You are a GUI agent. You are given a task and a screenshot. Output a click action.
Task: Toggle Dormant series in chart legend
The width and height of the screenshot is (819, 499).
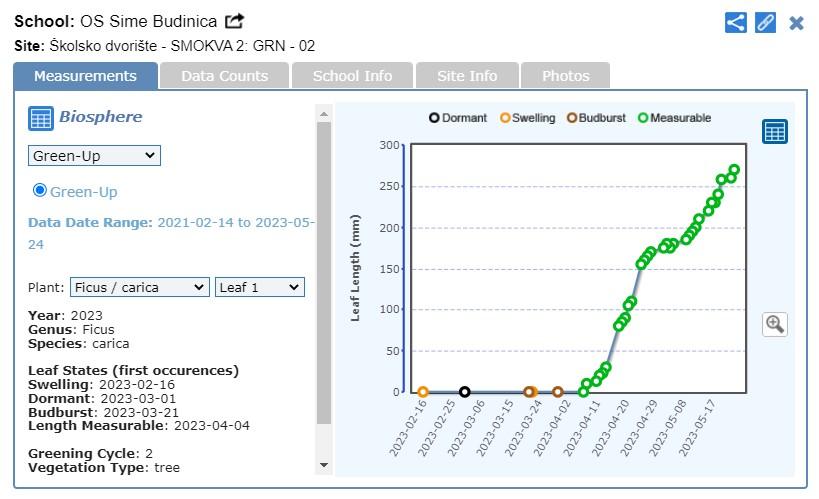pyautogui.click(x=458, y=118)
